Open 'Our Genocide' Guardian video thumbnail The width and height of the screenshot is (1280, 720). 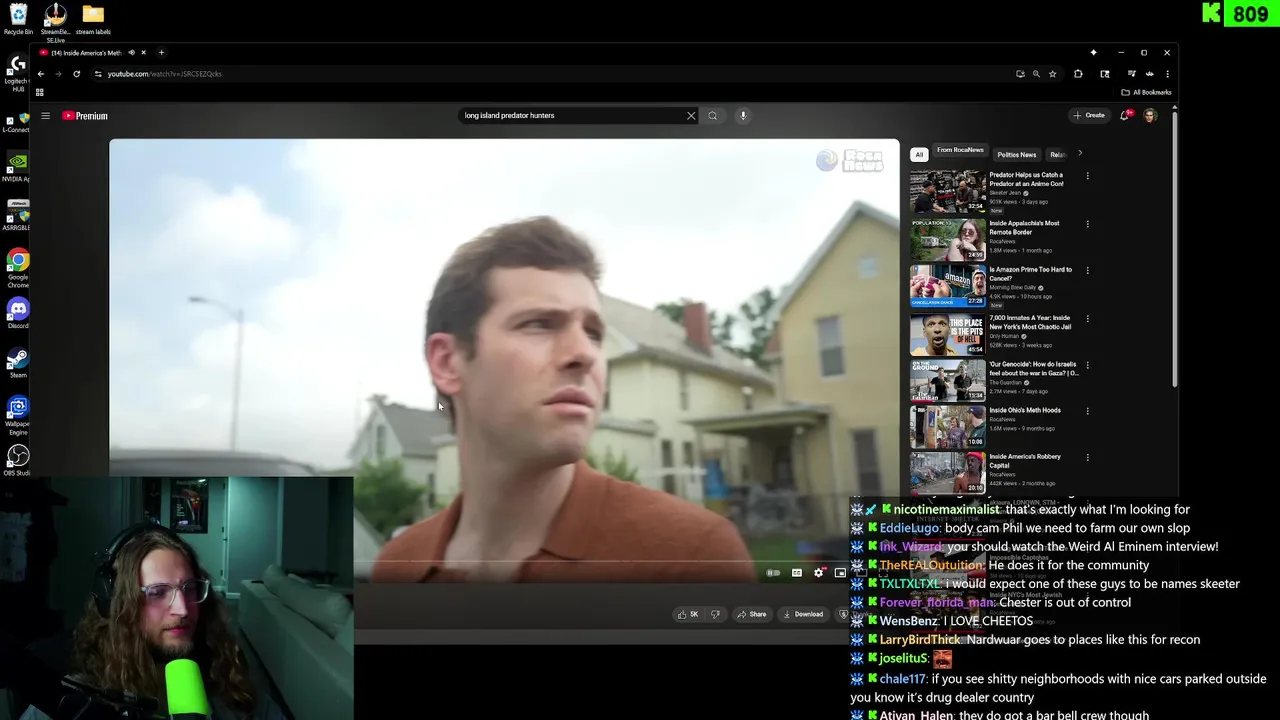pyautogui.click(x=947, y=379)
